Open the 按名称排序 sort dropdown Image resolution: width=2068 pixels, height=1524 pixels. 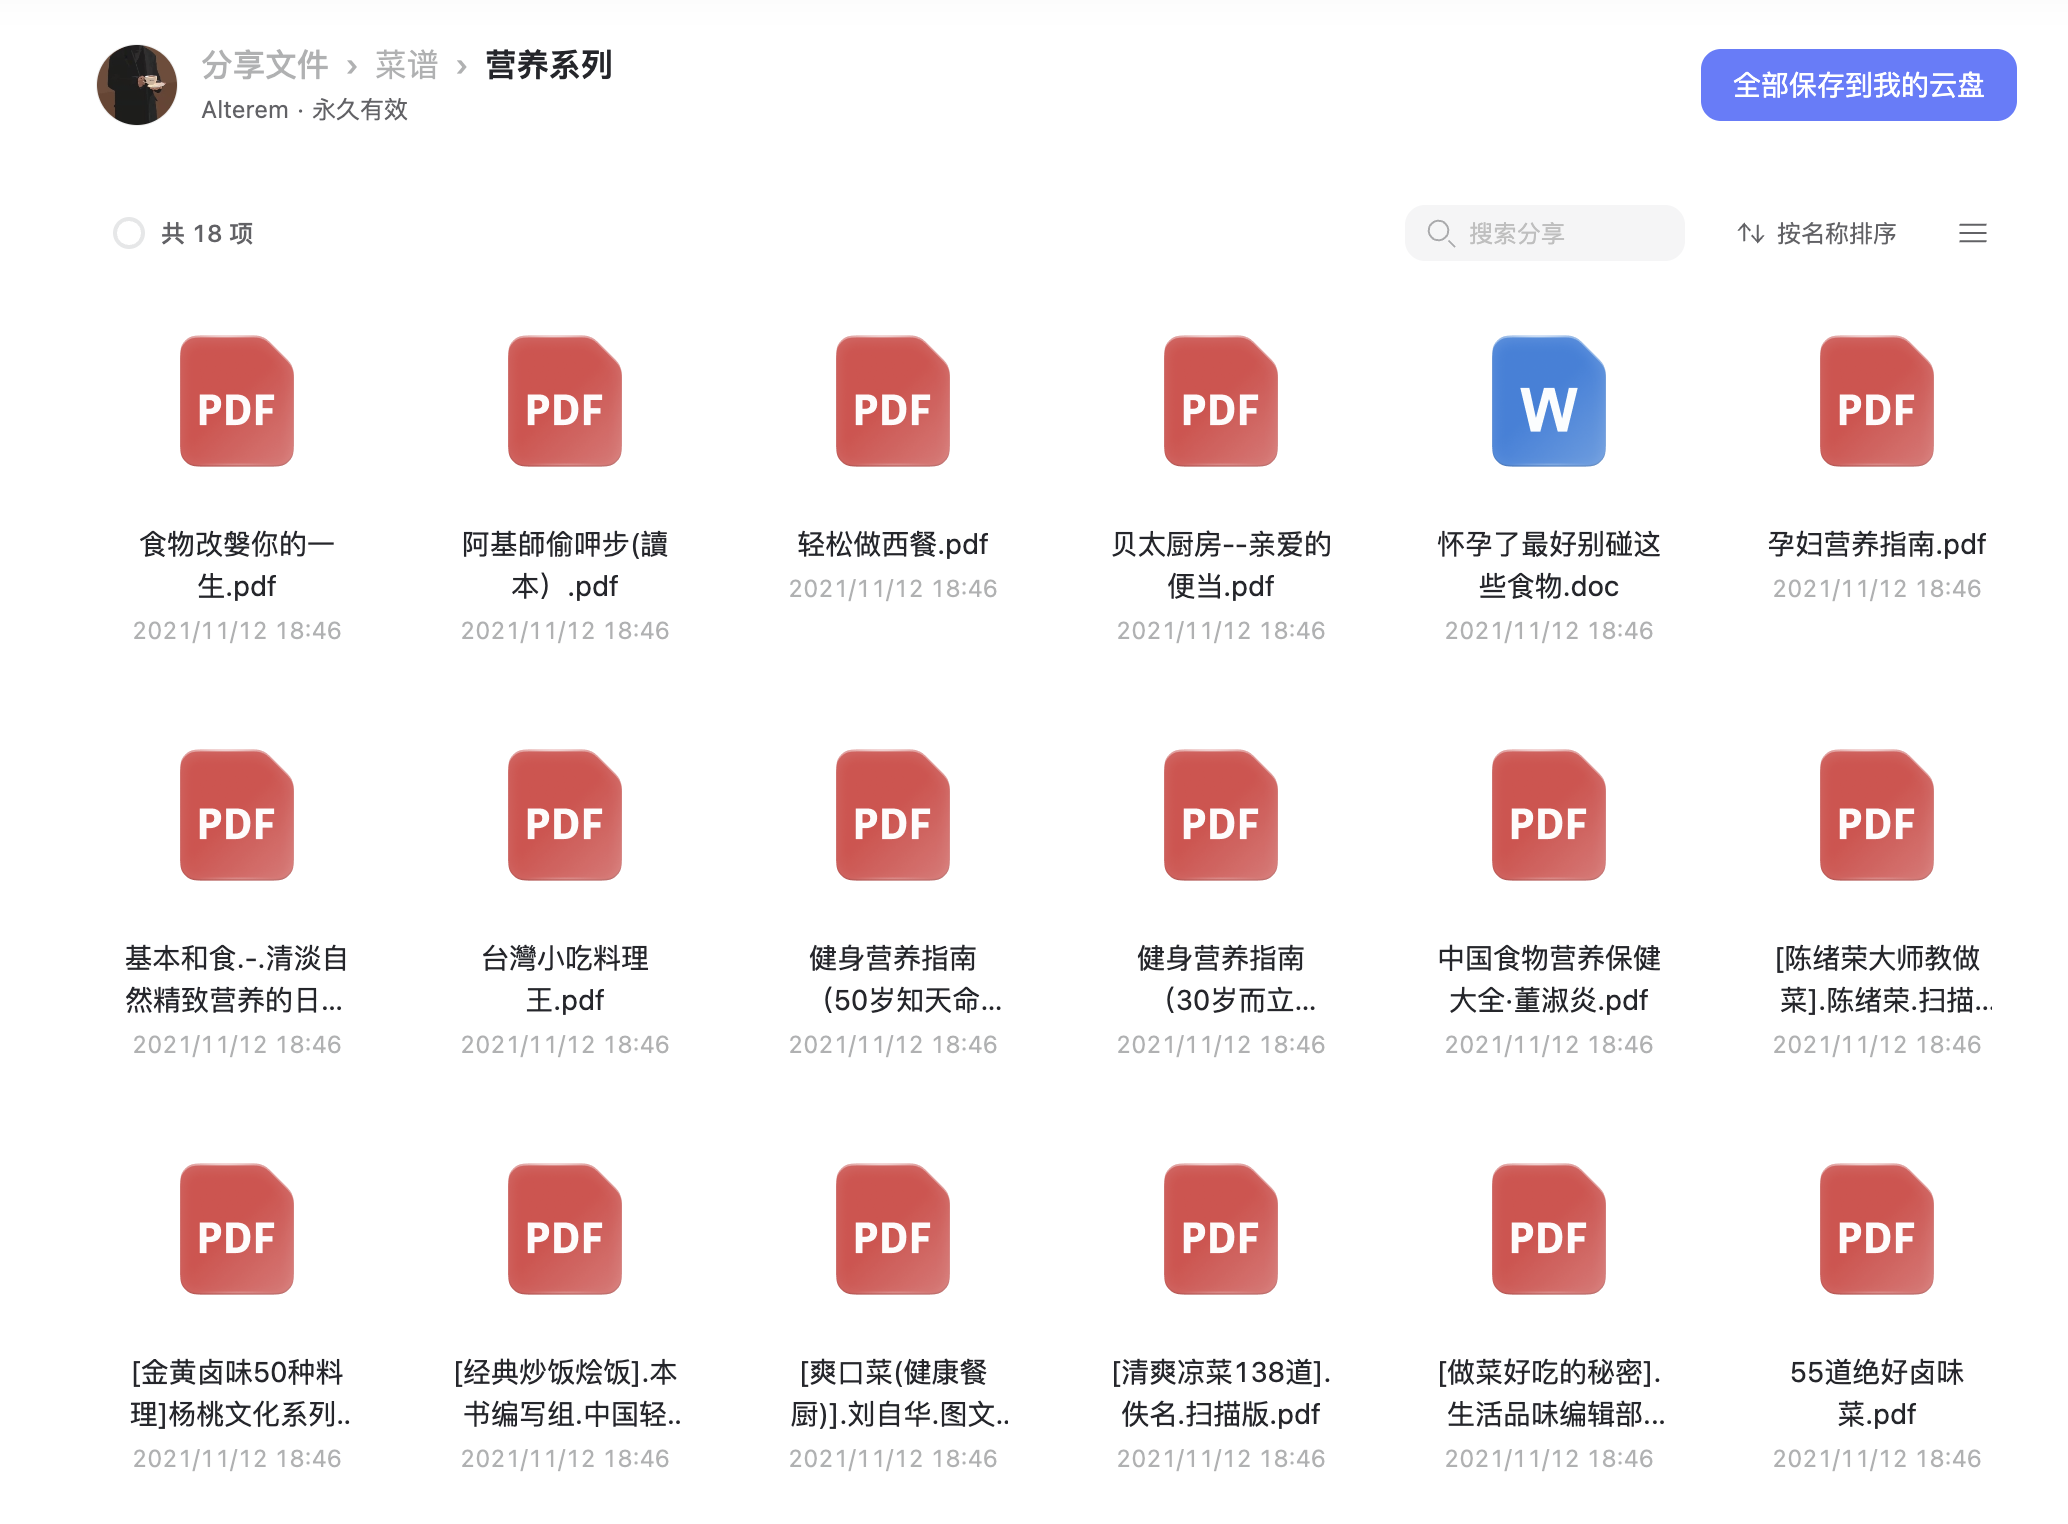coord(1817,233)
